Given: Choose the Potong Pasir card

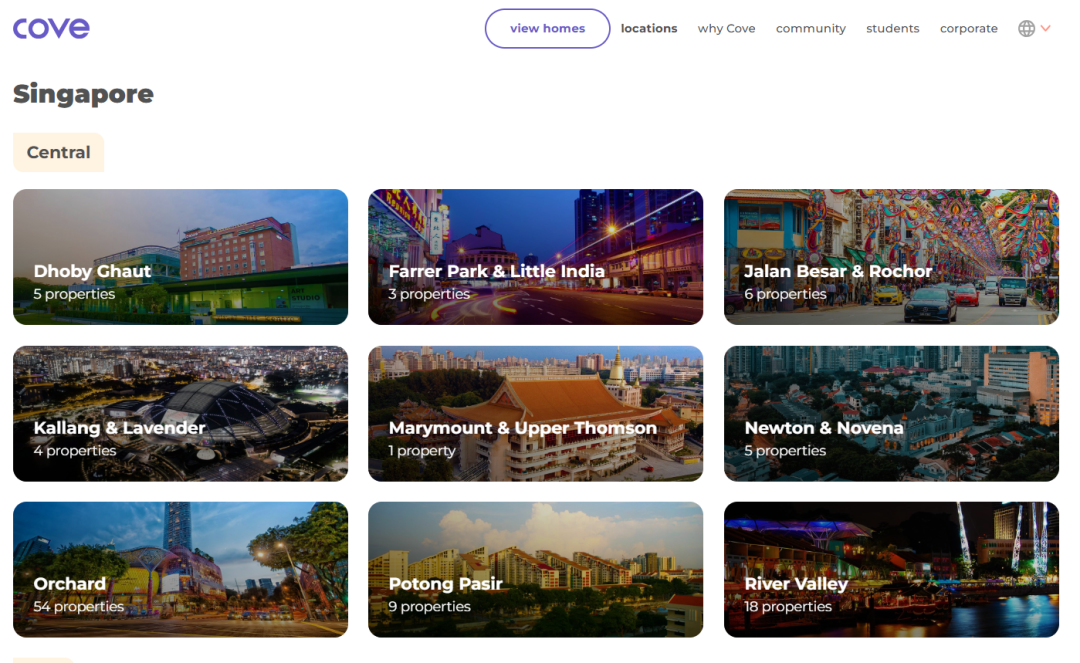Looking at the screenshot, I should [x=535, y=569].
